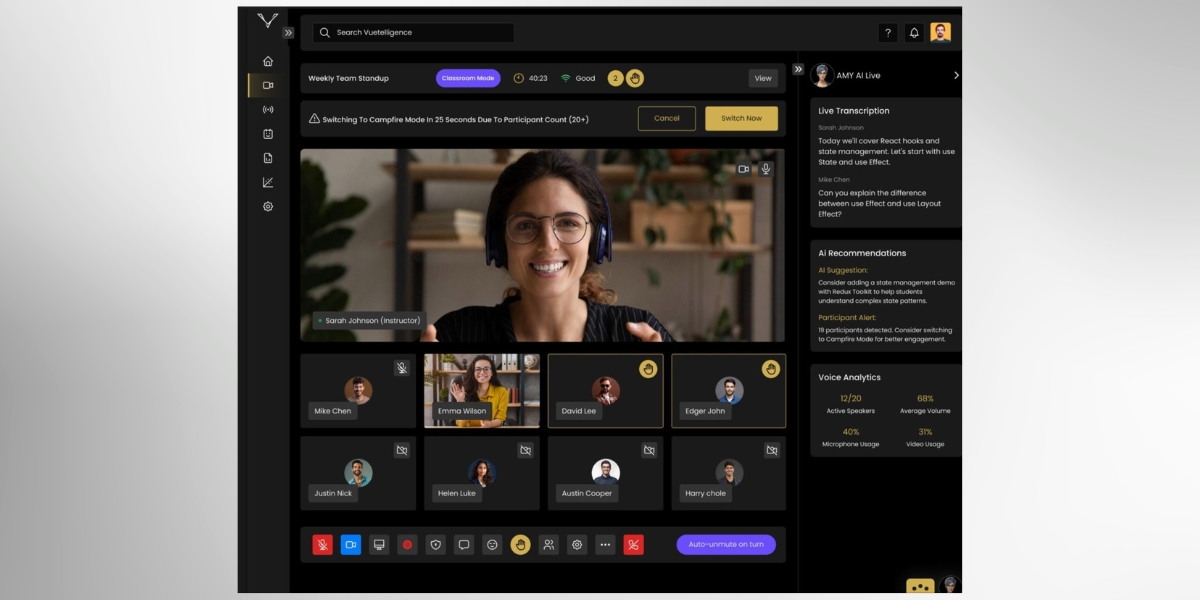Click the red record button in toolbar
This screenshot has height=600, width=1200.
(x=407, y=545)
